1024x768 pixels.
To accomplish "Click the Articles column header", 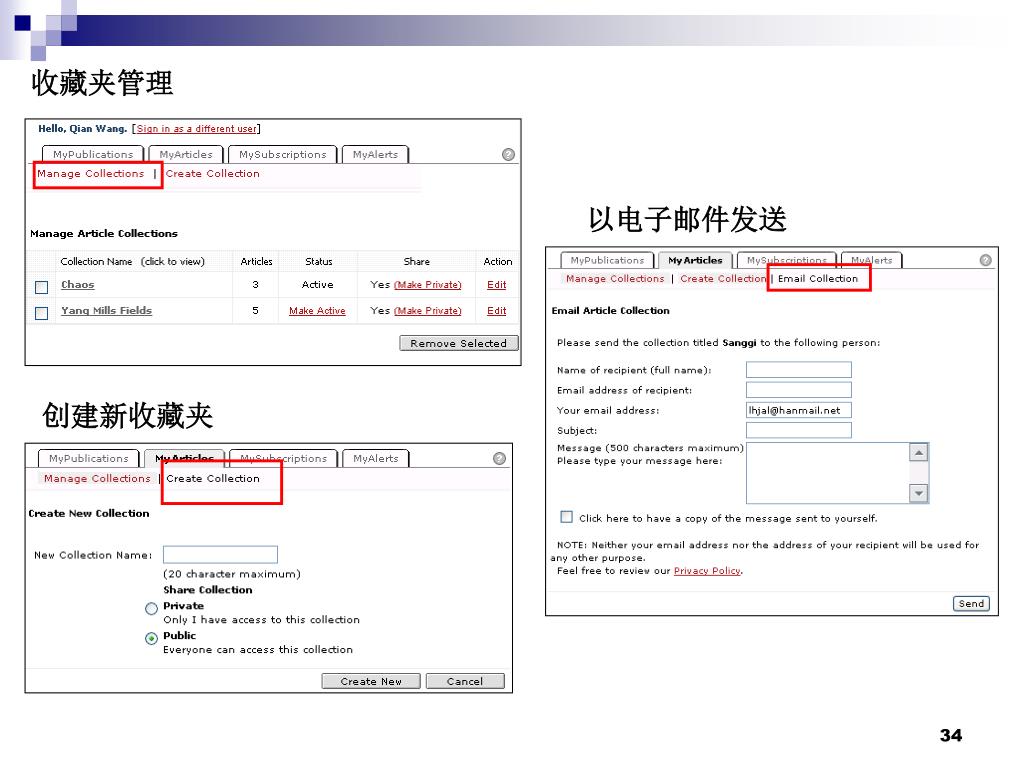I will (x=256, y=261).
